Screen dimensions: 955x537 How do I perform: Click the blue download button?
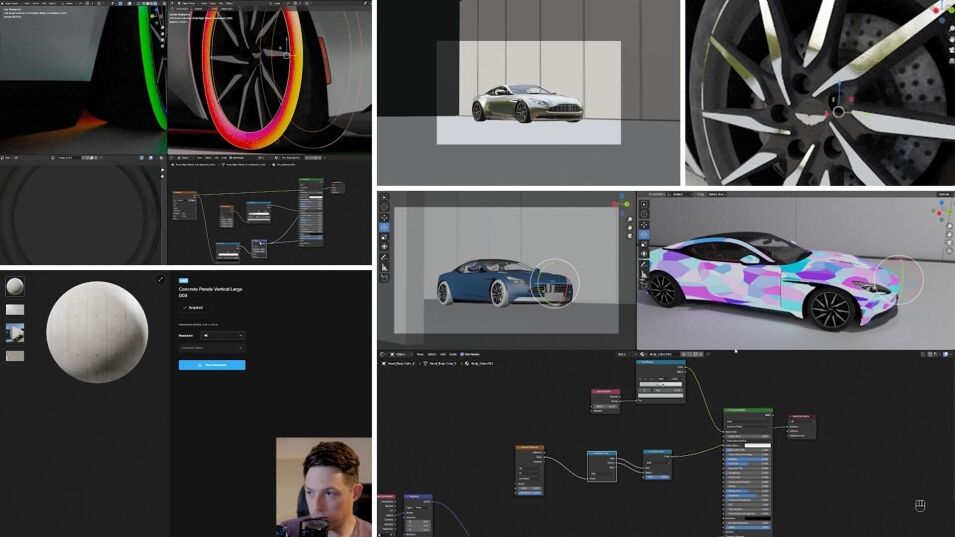point(211,365)
